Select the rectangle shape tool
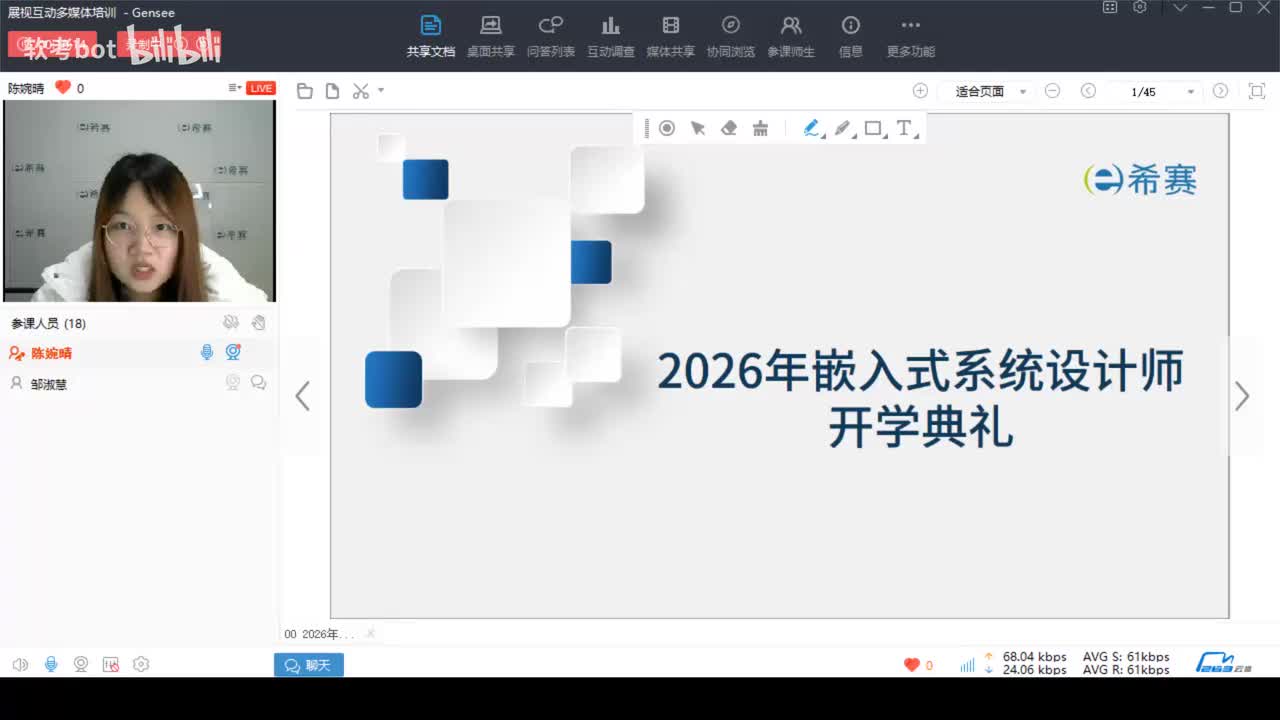This screenshot has height=720, width=1280. [874, 128]
